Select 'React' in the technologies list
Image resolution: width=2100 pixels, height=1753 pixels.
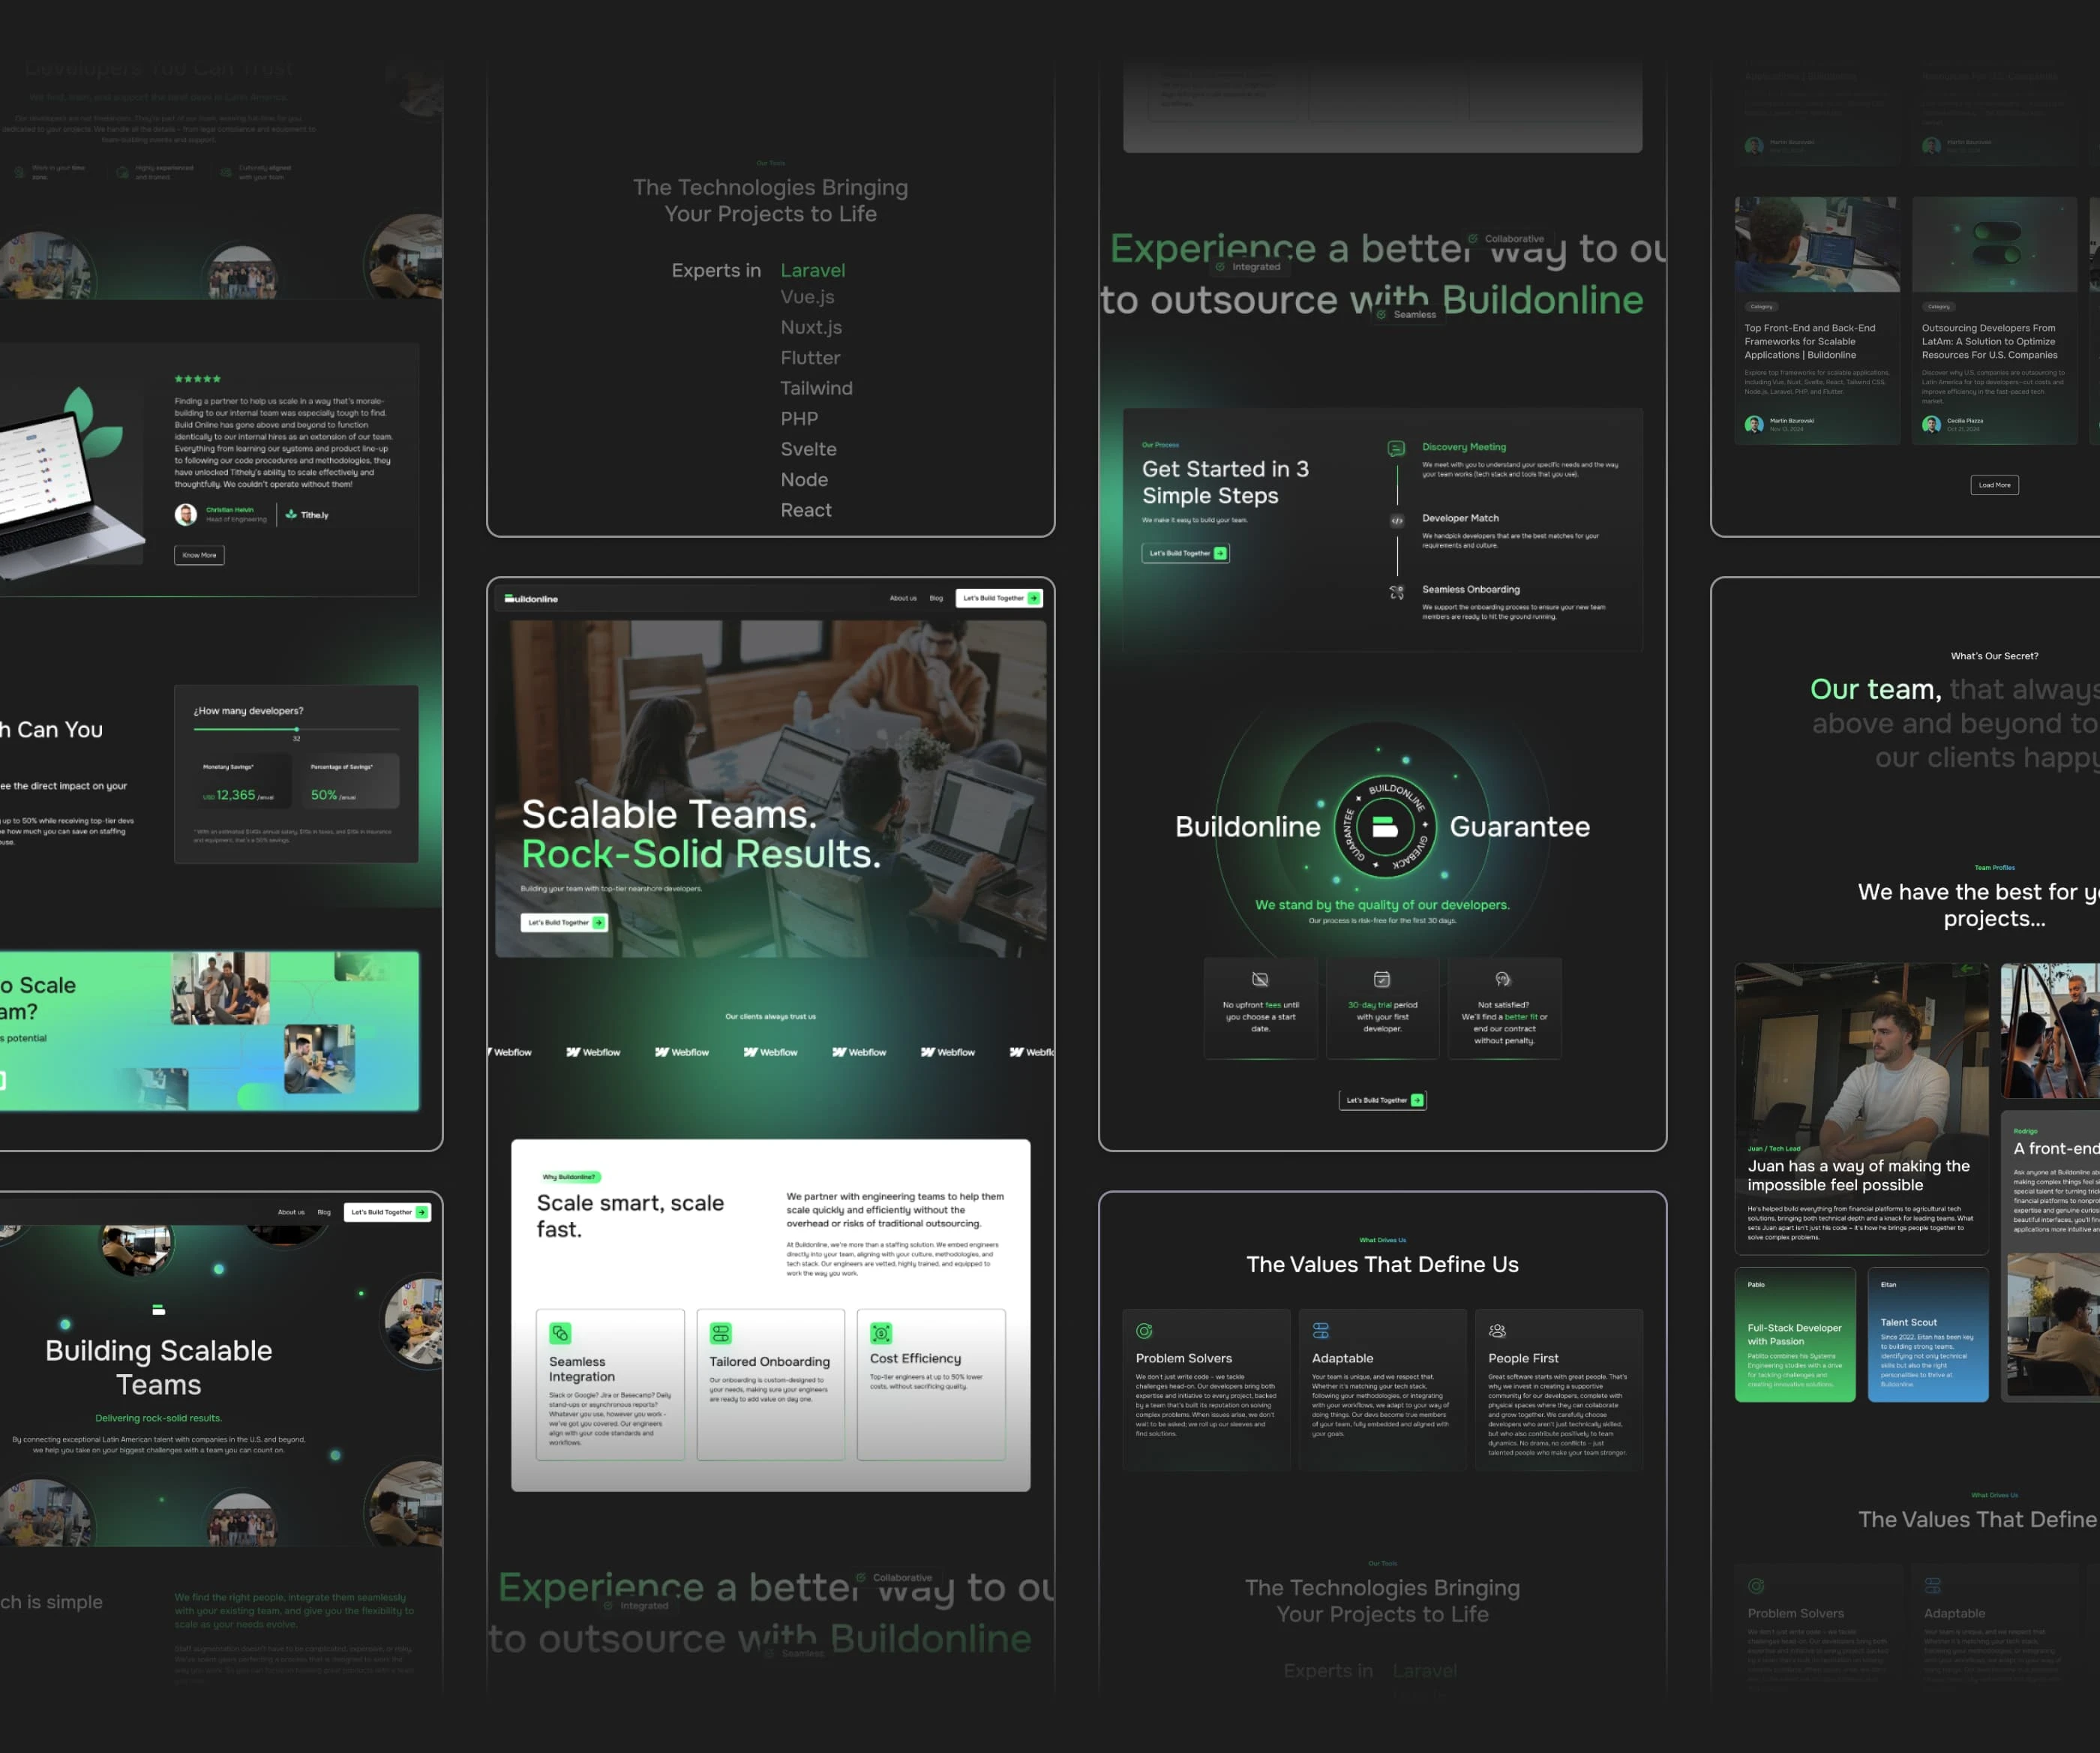click(x=806, y=510)
